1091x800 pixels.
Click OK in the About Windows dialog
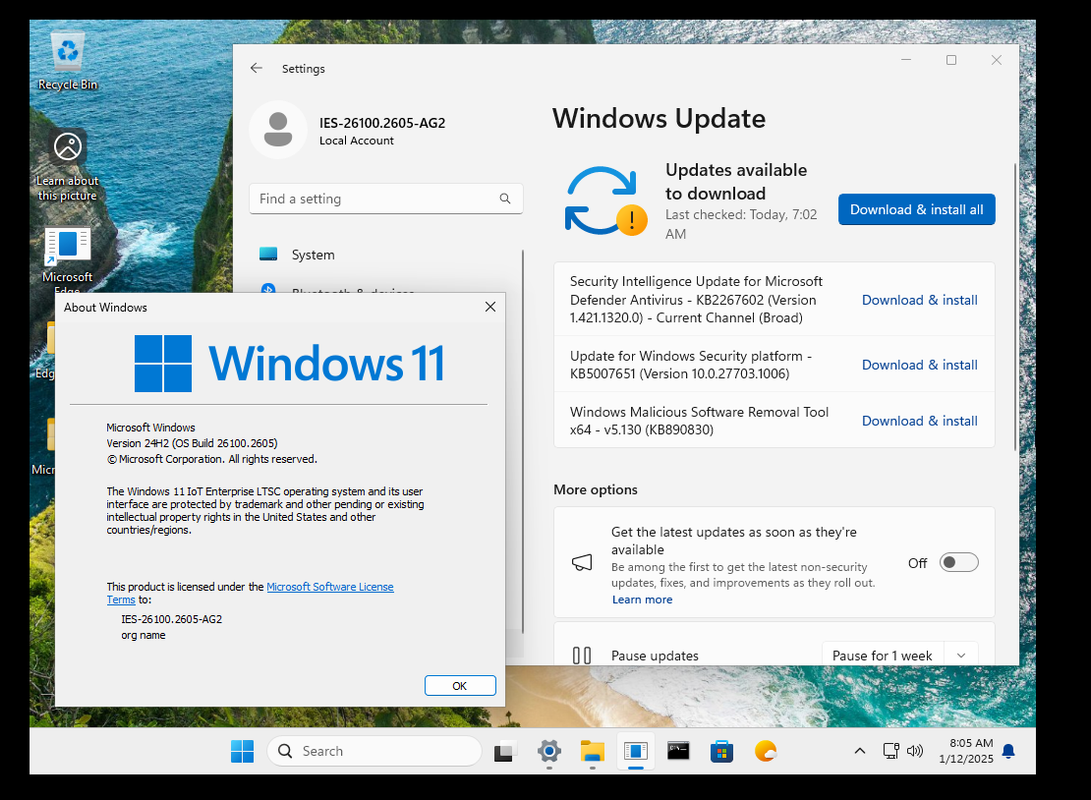pos(460,685)
